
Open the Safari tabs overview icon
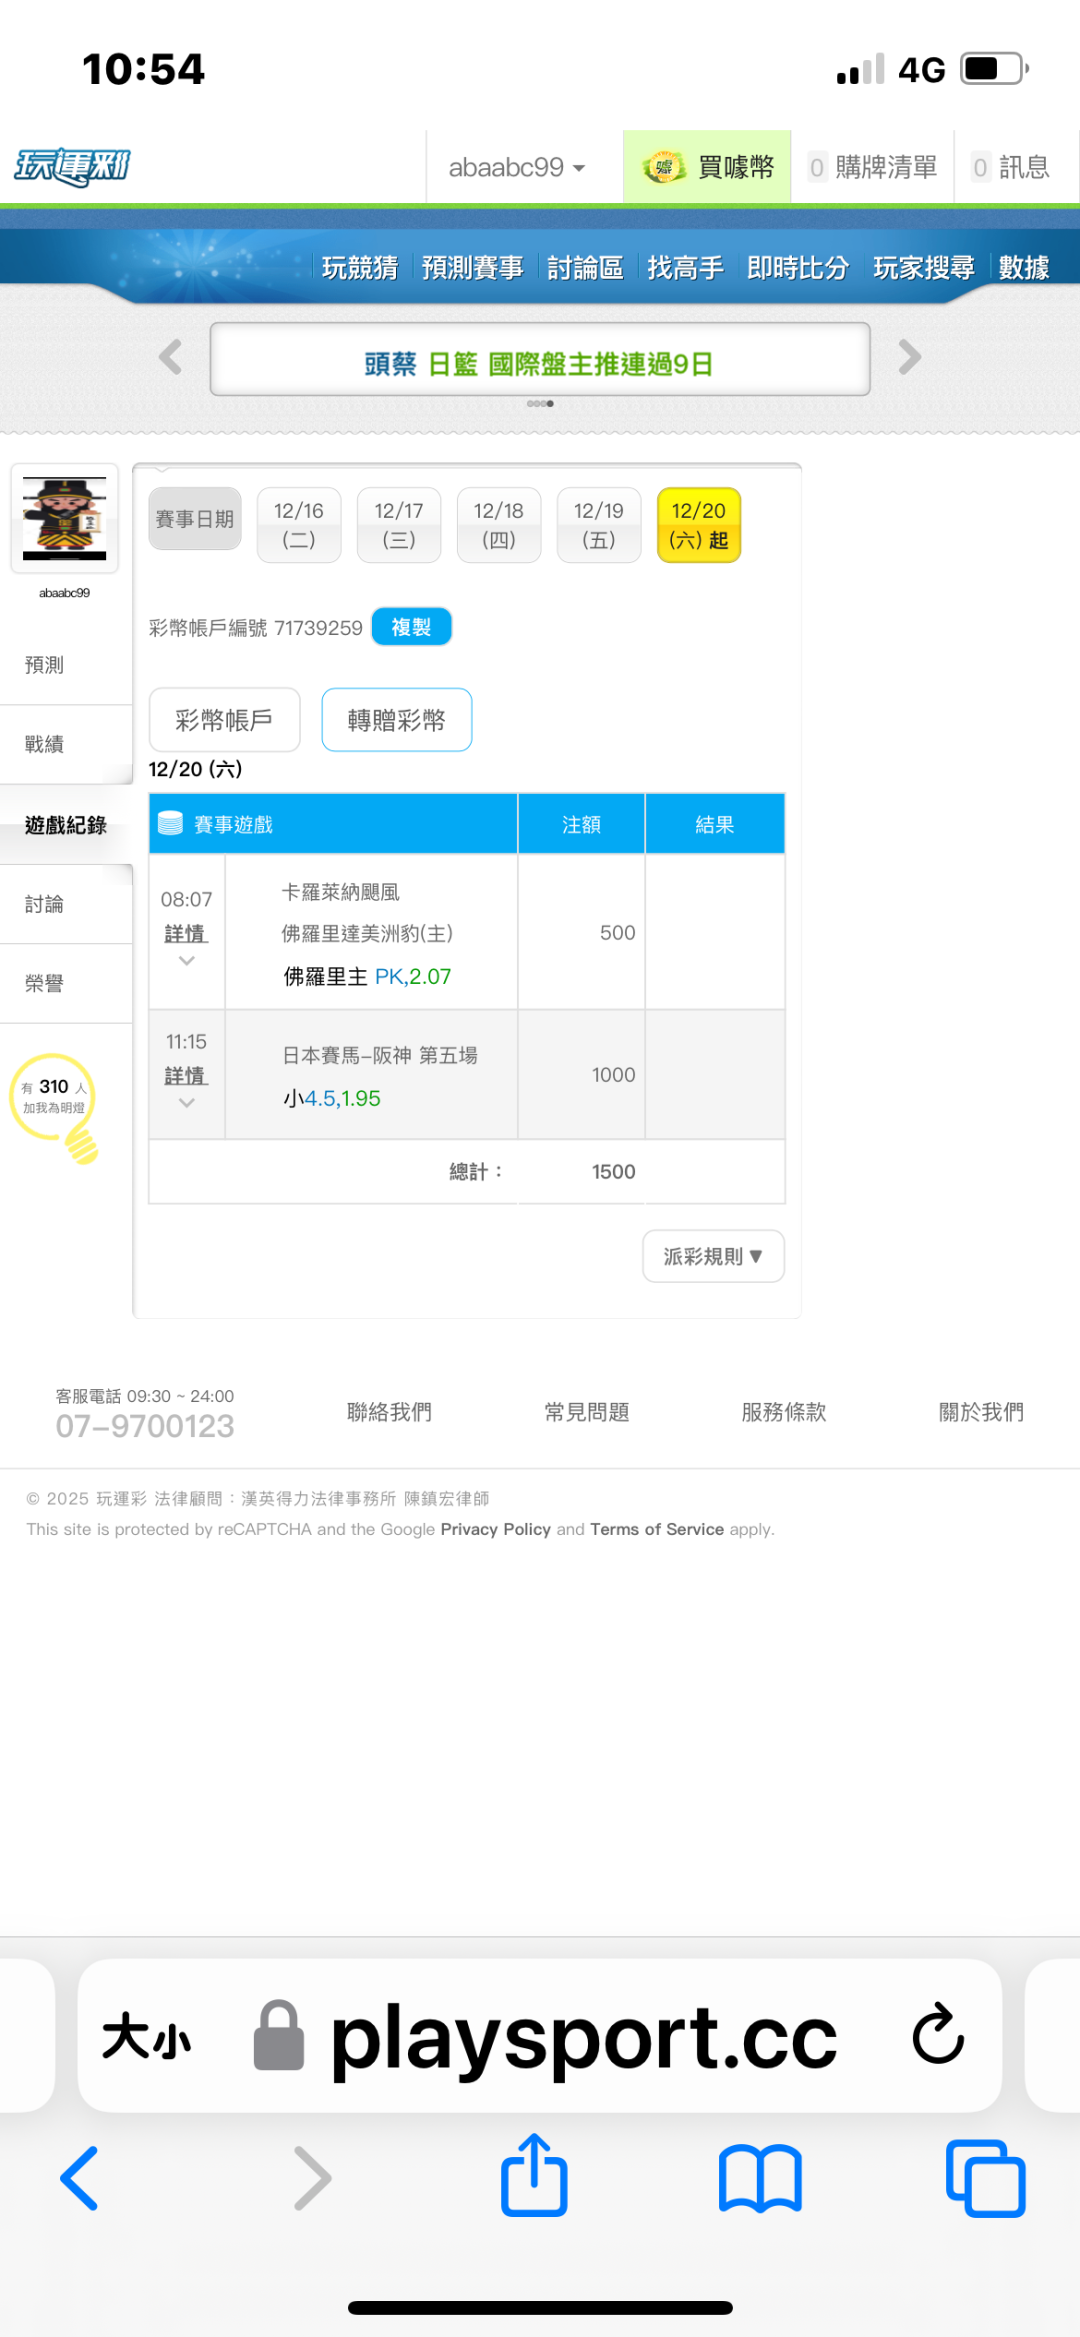click(x=985, y=2178)
